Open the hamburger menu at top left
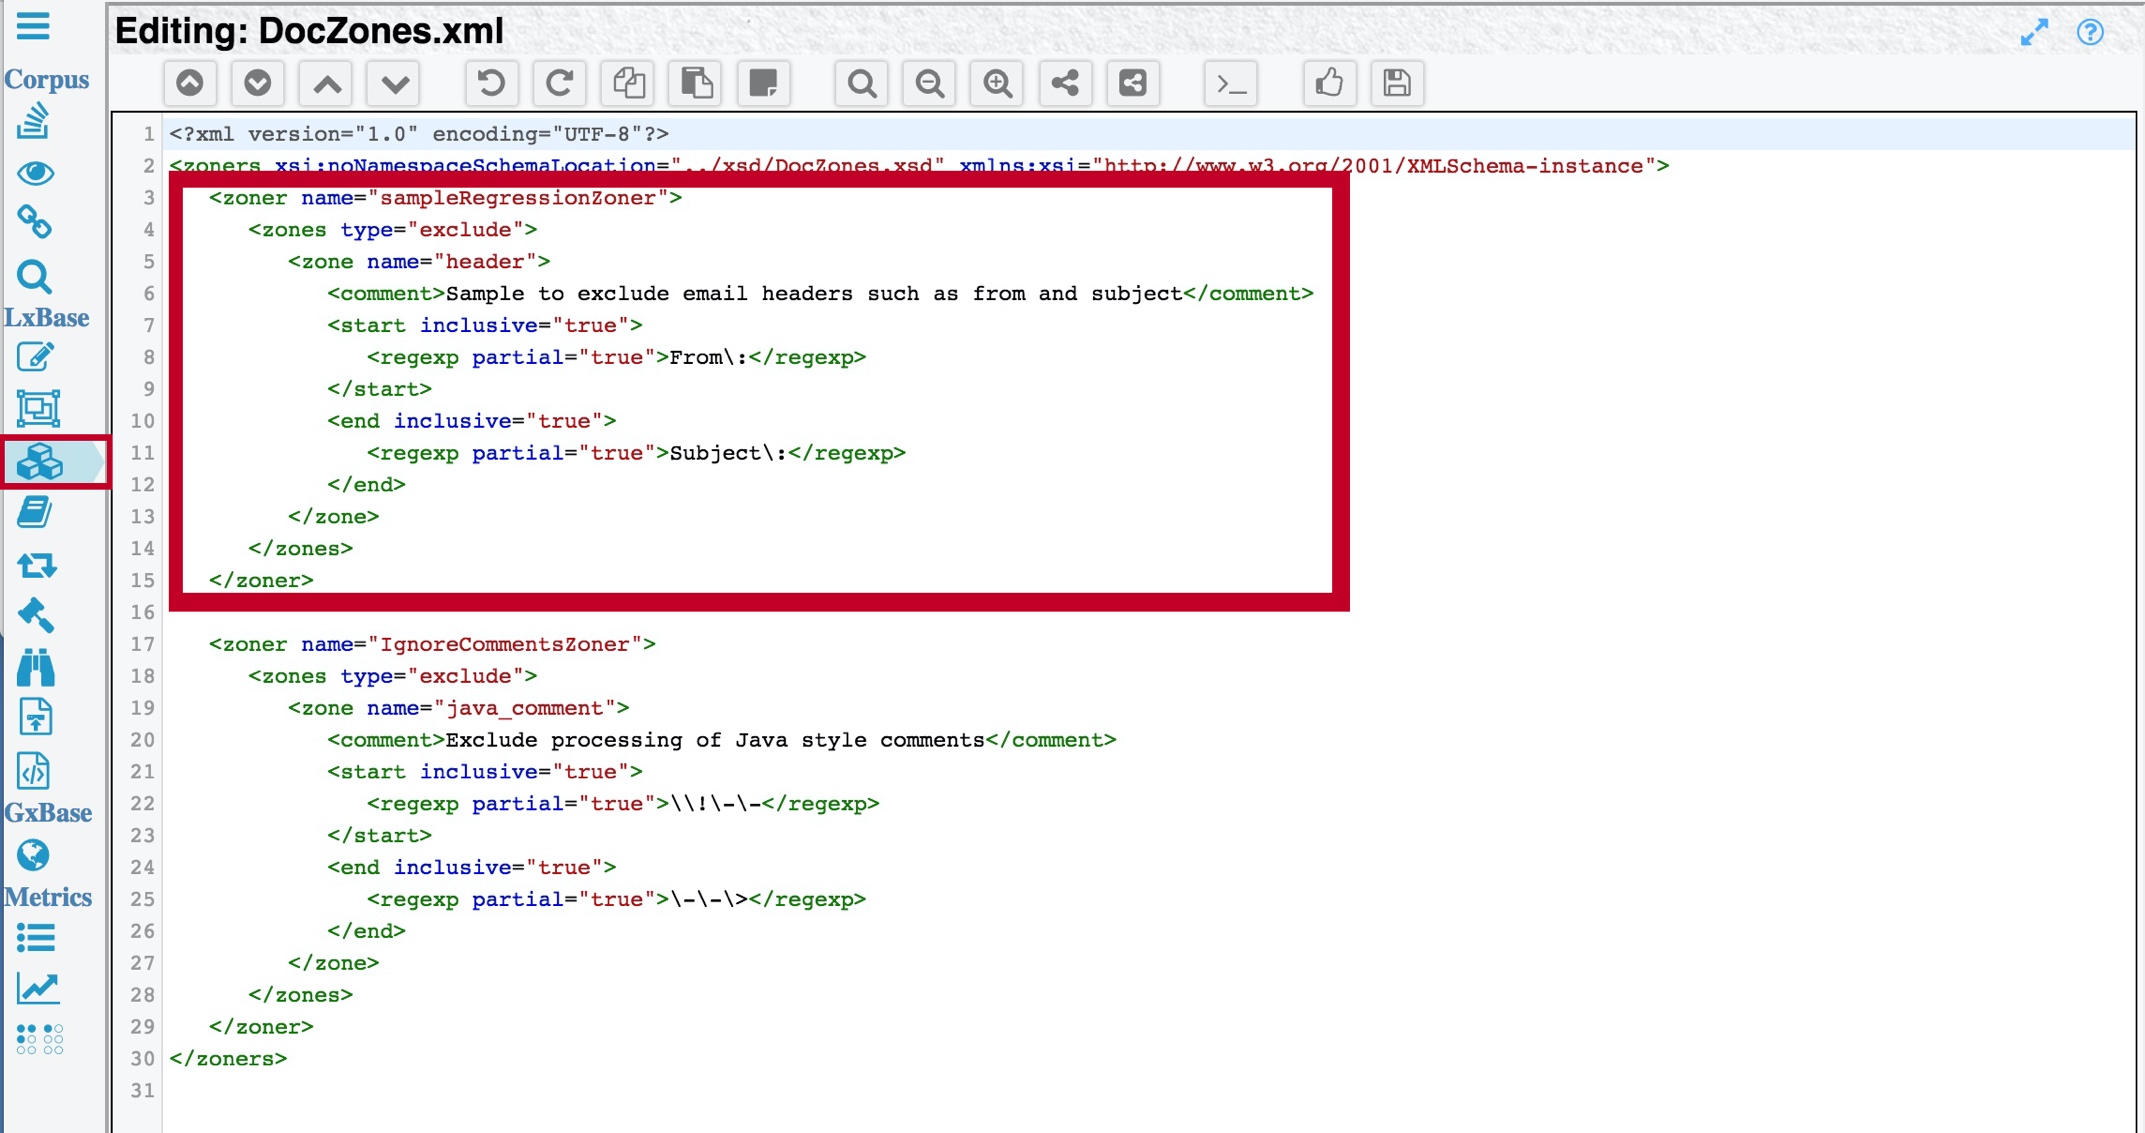Viewport: 2145px width, 1133px height. 33,27
